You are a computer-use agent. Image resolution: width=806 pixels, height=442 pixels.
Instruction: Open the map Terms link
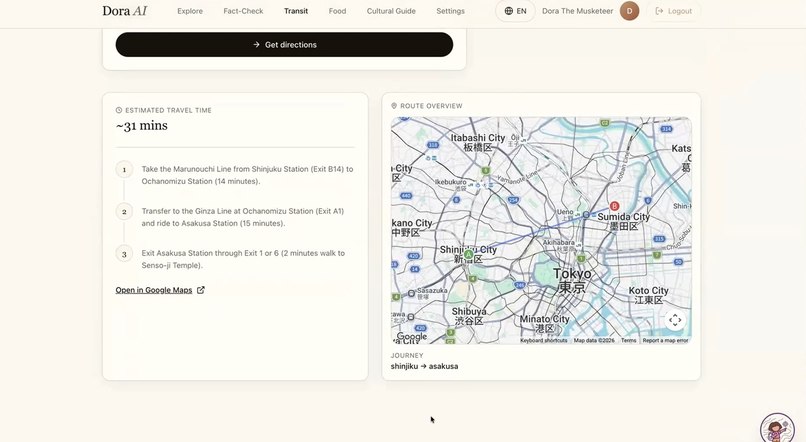click(x=628, y=340)
